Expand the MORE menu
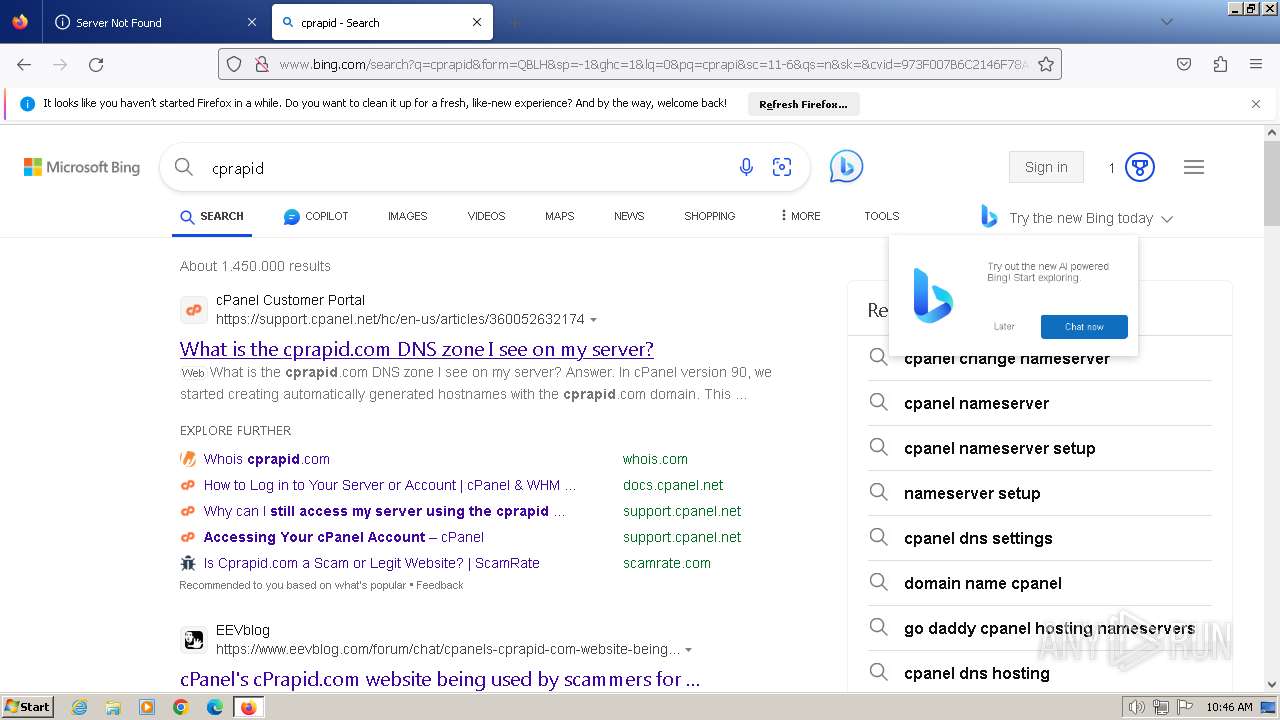The height and width of the screenshot is (720, 1280). click(x=800, y=216)
